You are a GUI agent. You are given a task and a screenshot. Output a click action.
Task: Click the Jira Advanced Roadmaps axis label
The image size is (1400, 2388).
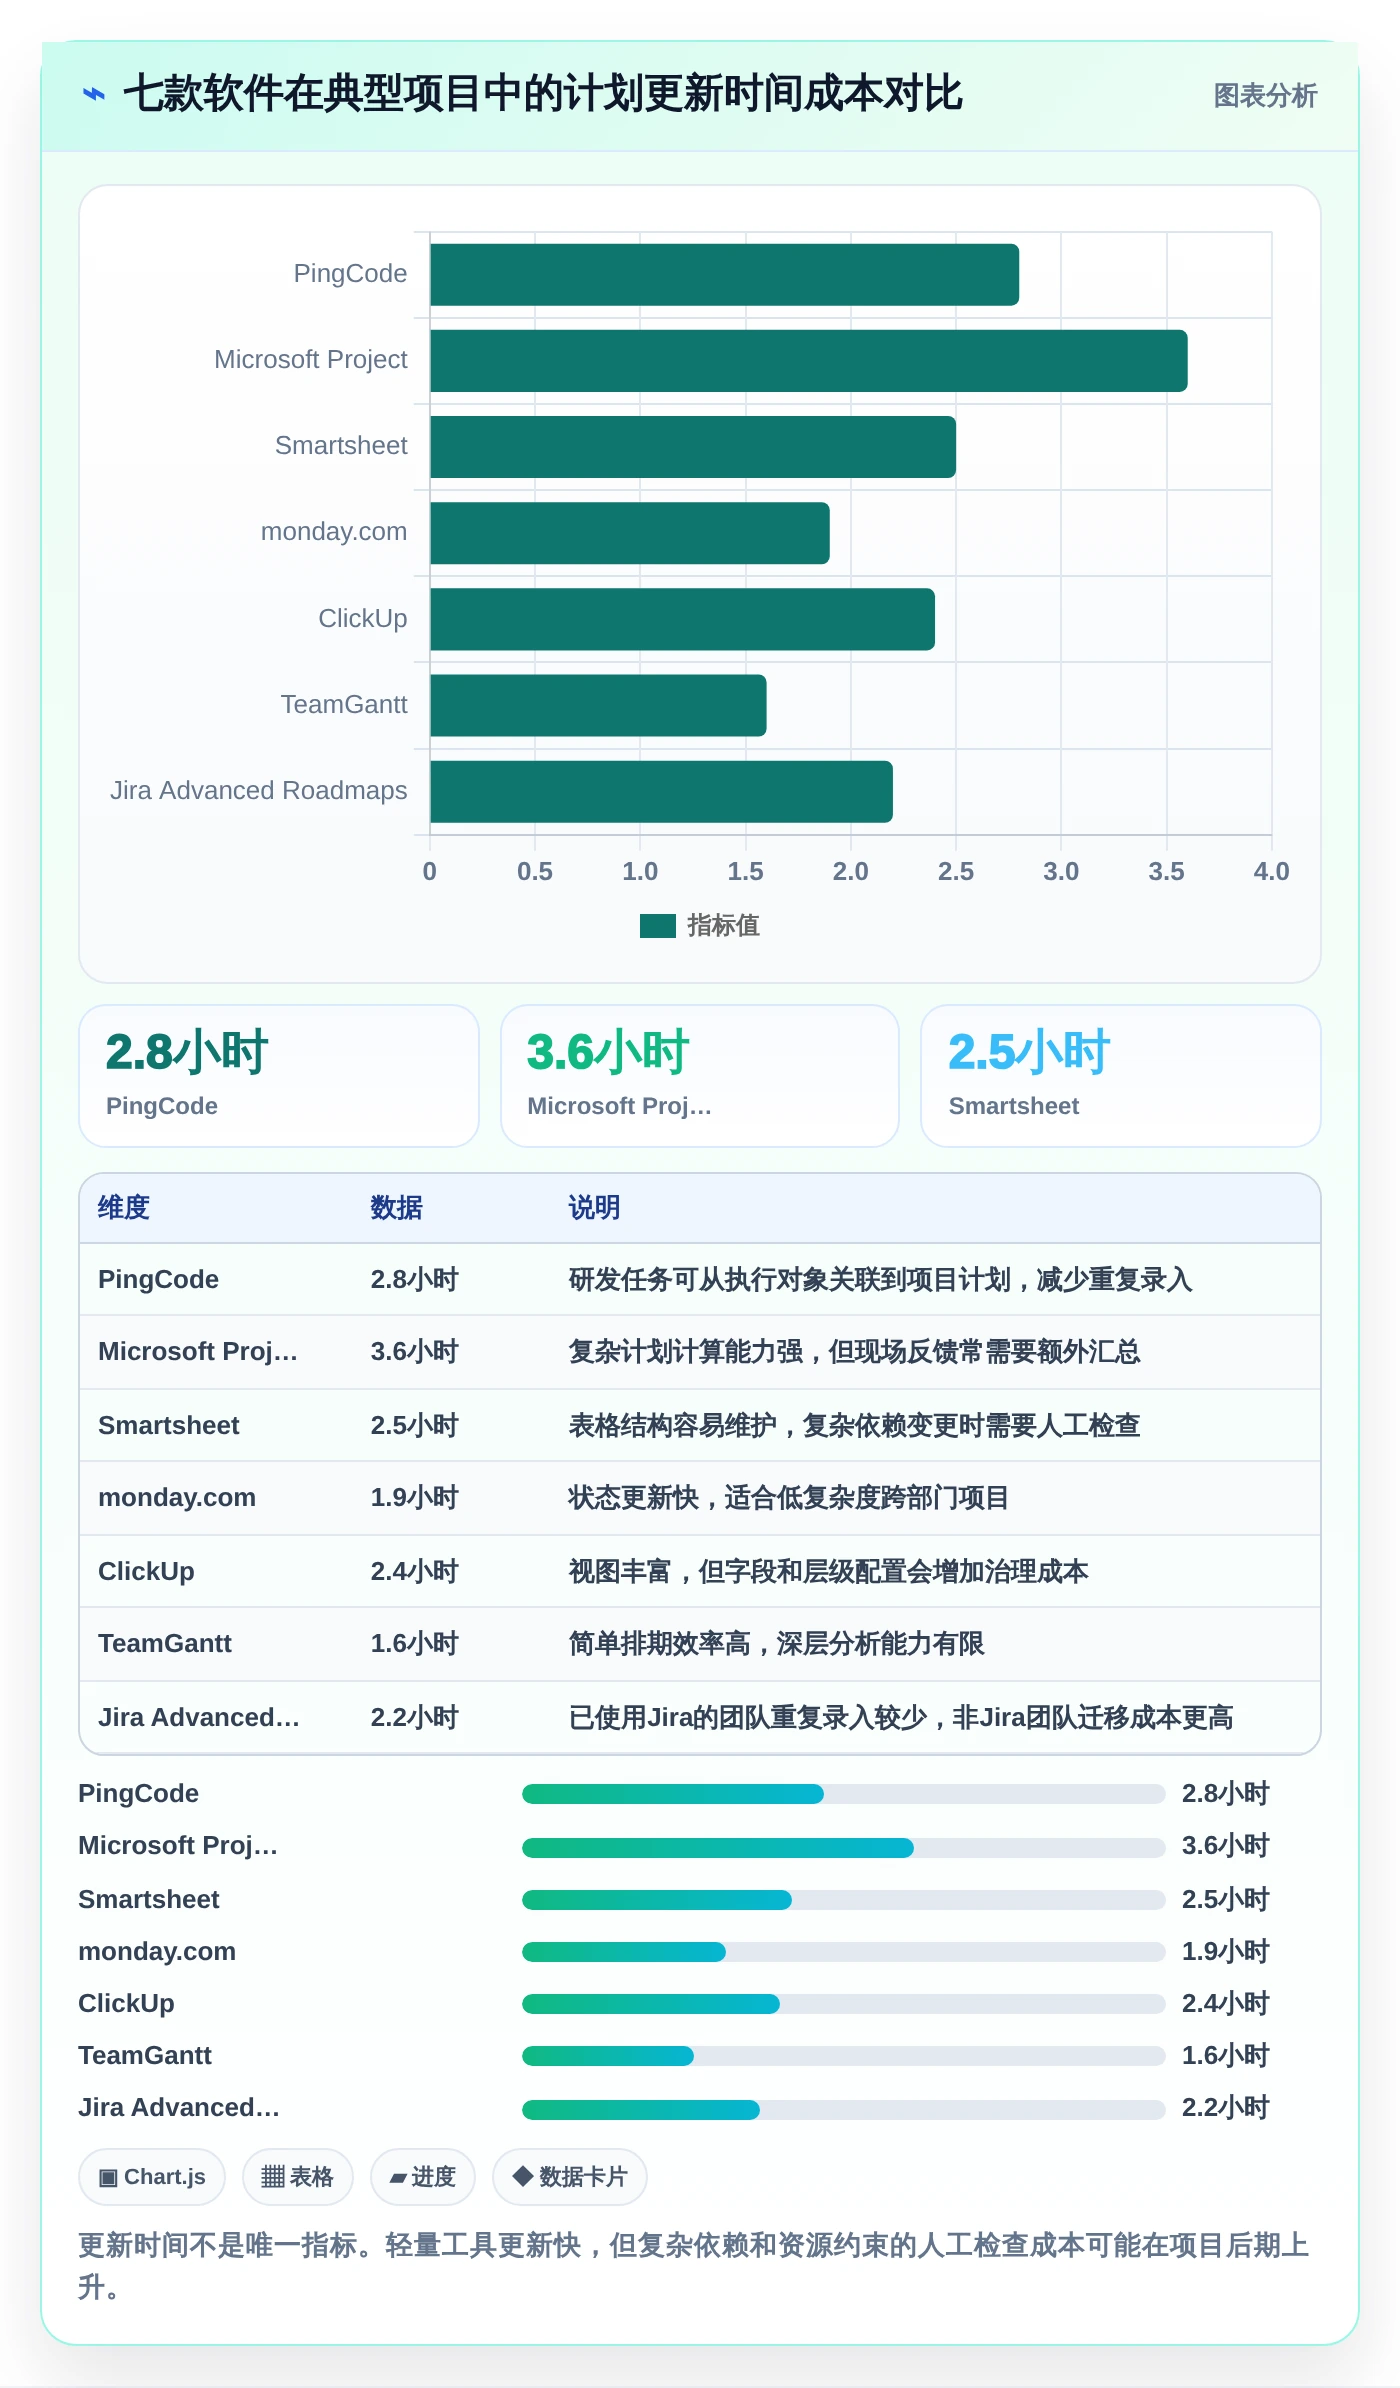259,791
